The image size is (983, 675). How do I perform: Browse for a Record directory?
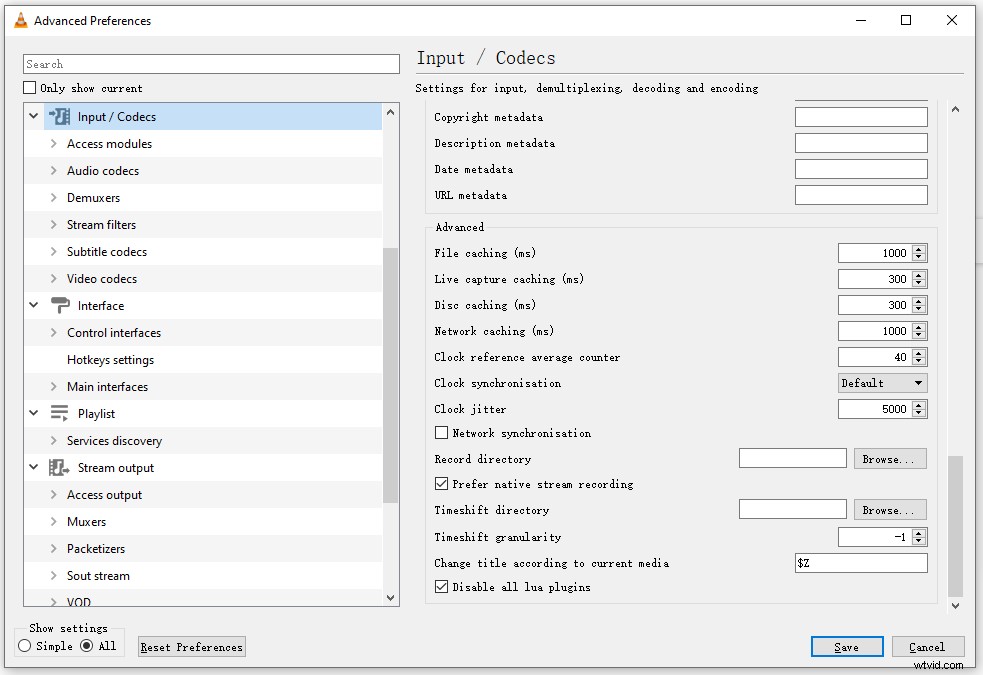tap(889, 458)
